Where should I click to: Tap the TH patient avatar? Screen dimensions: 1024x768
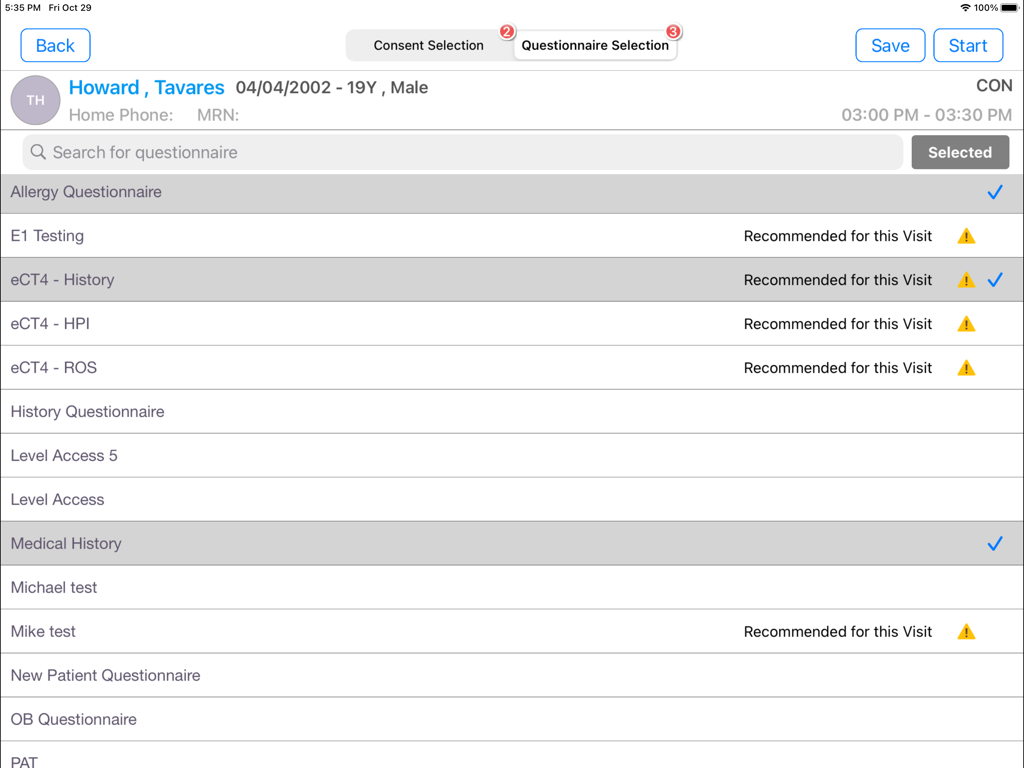click(x=35, y=100)
